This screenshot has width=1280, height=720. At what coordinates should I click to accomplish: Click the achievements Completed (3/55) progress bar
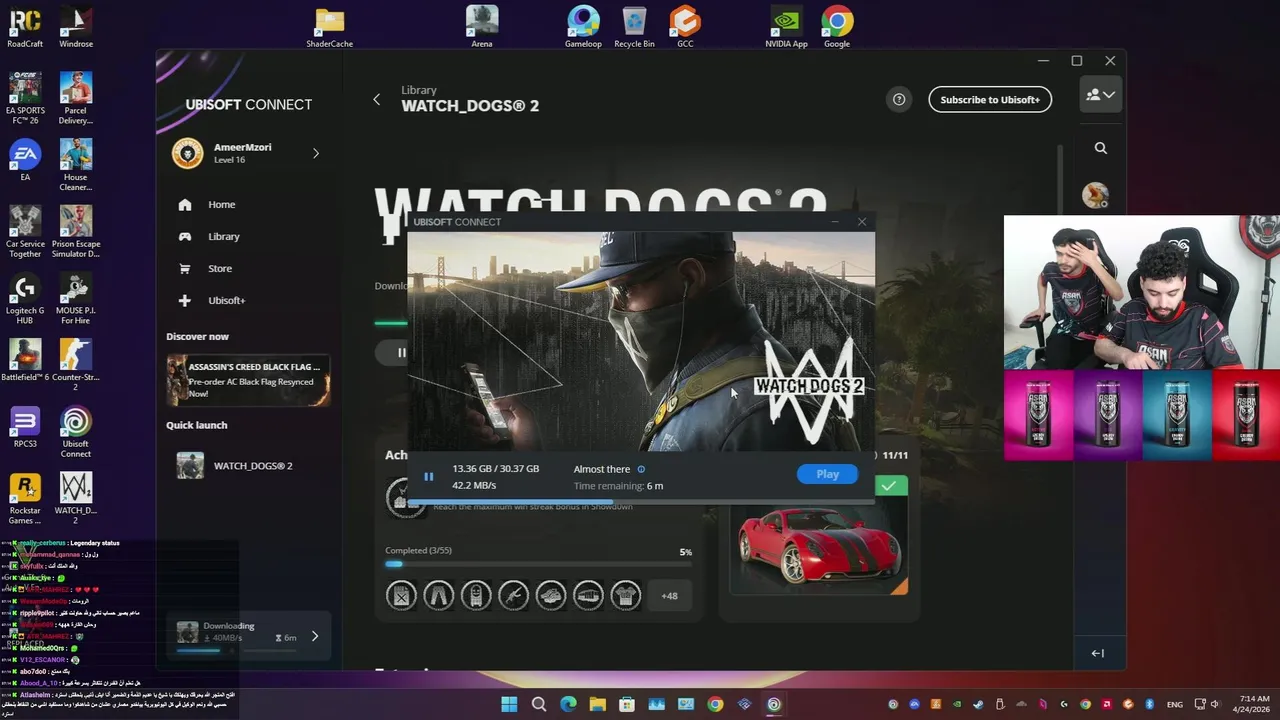point(538,564)
